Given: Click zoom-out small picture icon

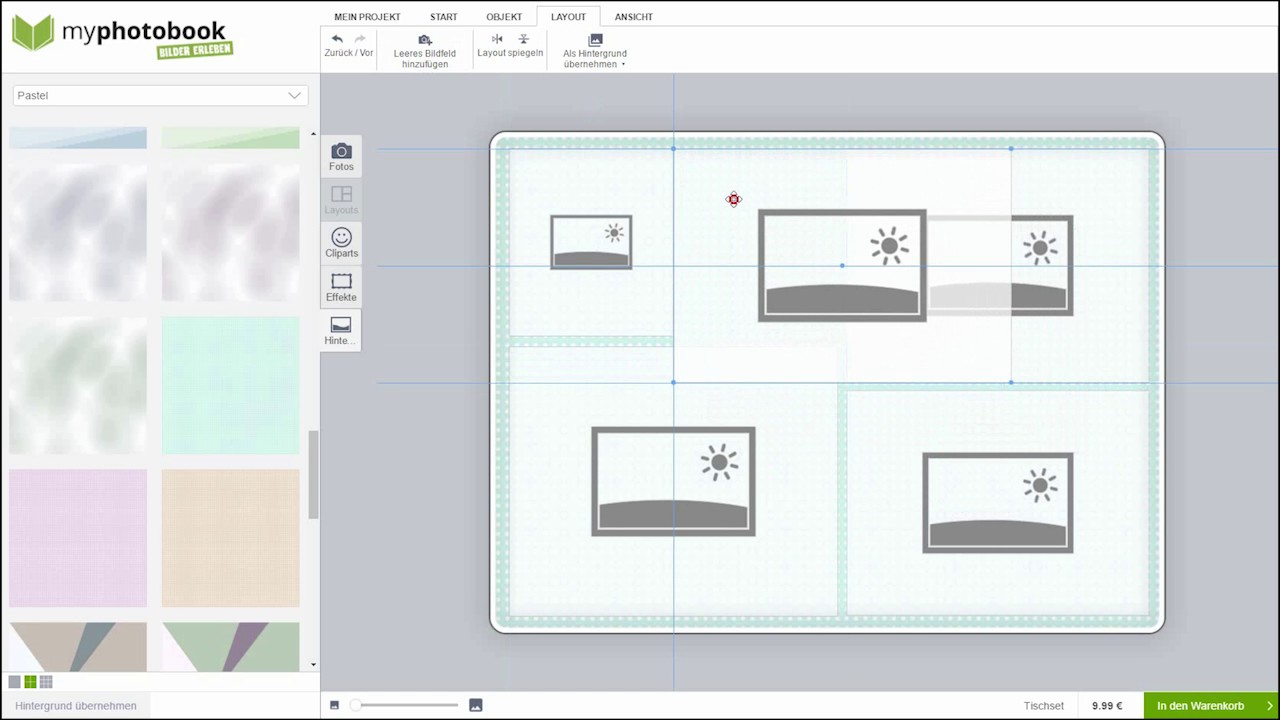Looking at the screenshot, I should pos(334,706).
